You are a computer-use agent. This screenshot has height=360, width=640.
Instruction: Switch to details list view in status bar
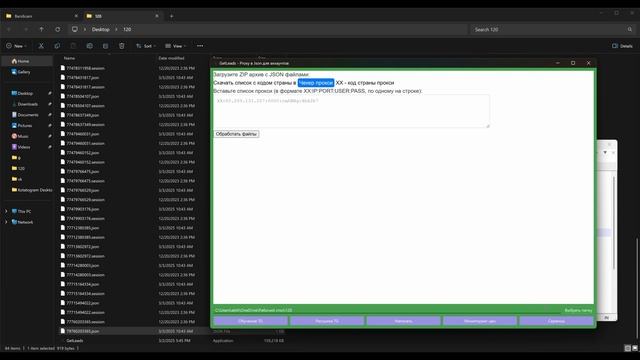[x=627, y=348]
